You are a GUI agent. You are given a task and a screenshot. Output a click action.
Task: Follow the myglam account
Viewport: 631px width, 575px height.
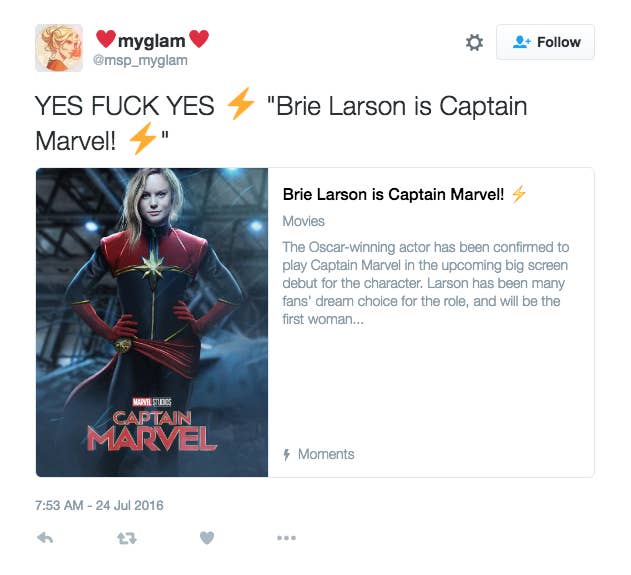click(545, 42)
